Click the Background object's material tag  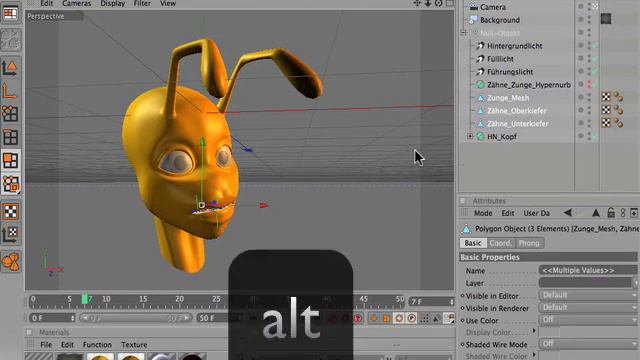tap(606, 19)
